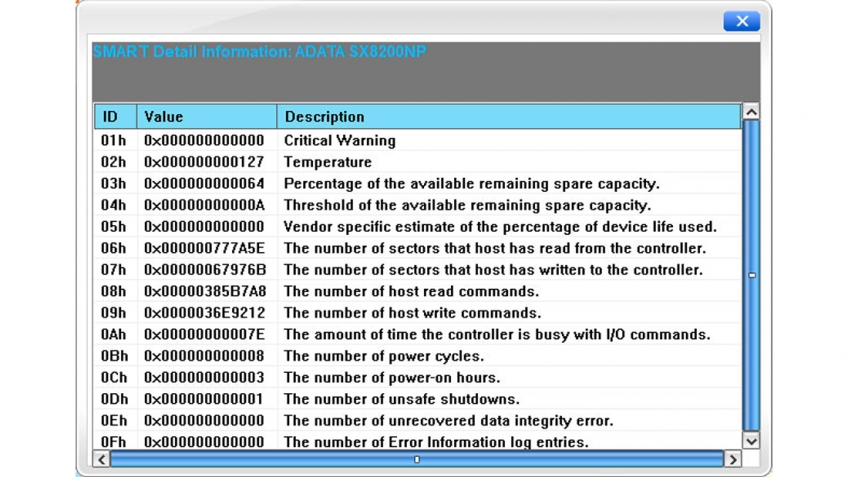Click the vertical scrollbar down arrow
Screen dimensions: 848x477
(751, 441)
